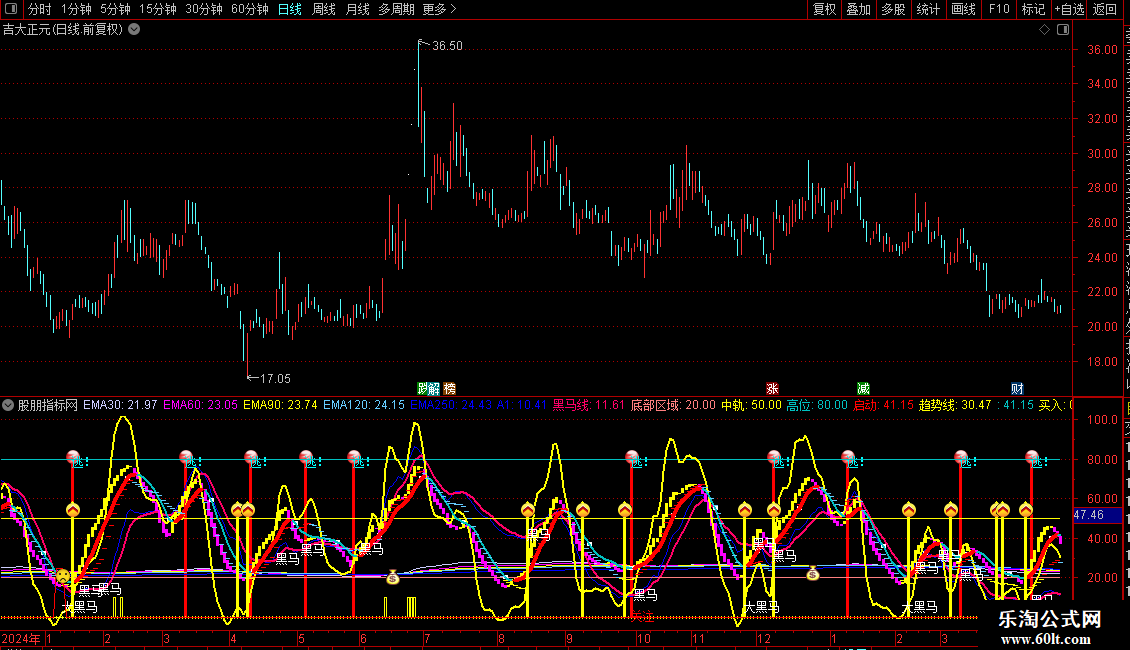Open the 多股 multi-stock view
The width and height of the screenshot is (1130, 650).
pos(894,9)
